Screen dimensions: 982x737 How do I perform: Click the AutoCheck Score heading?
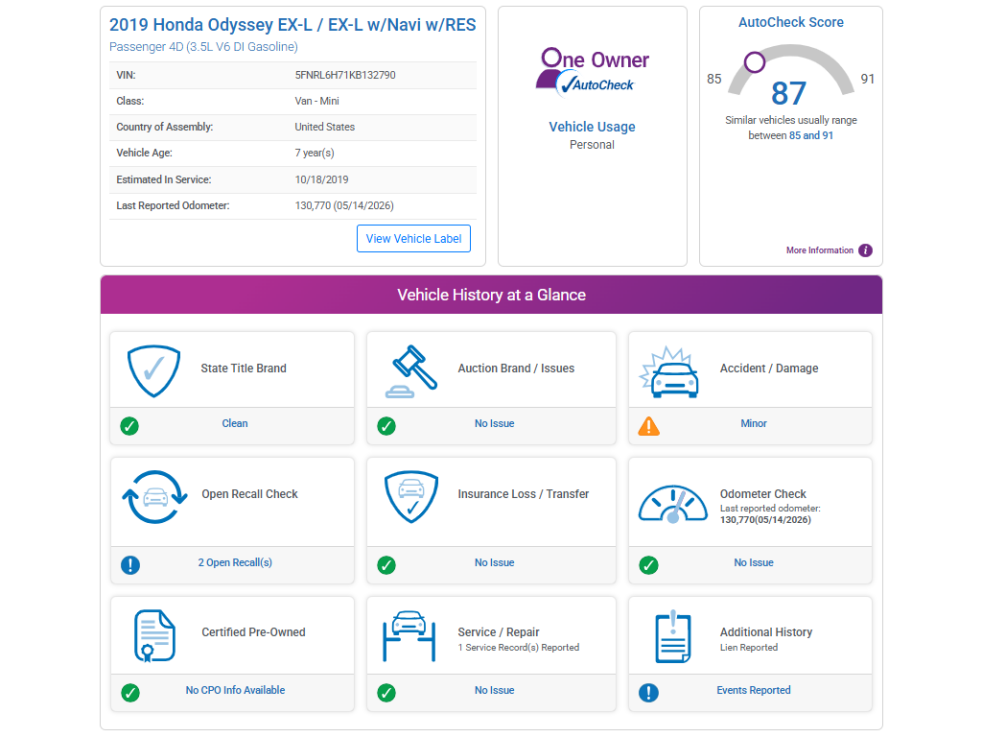[790, 22]
